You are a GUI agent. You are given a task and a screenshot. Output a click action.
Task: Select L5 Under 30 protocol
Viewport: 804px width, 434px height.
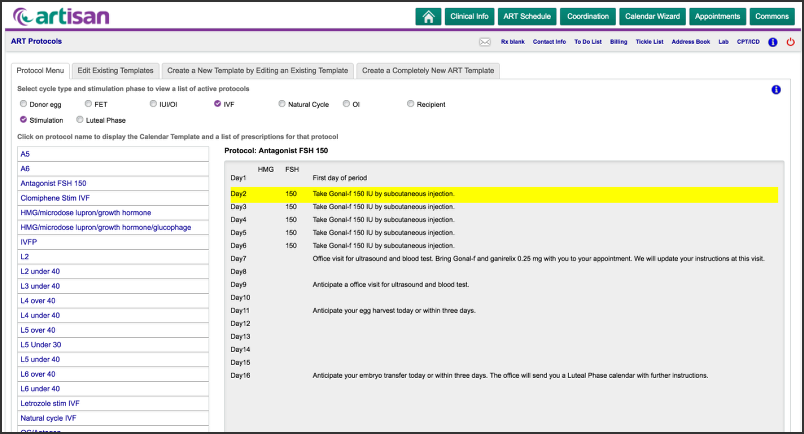tap(113, 345)
